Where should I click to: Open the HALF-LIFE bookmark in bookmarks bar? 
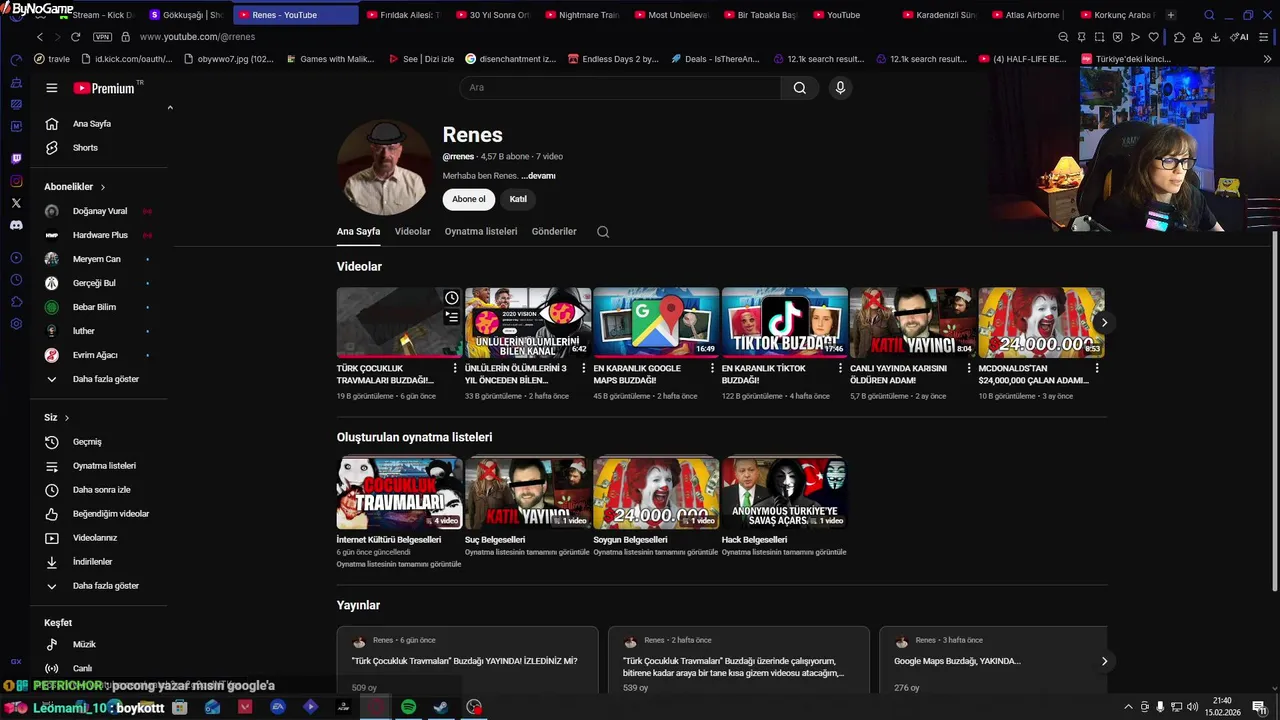[1022, 59]
